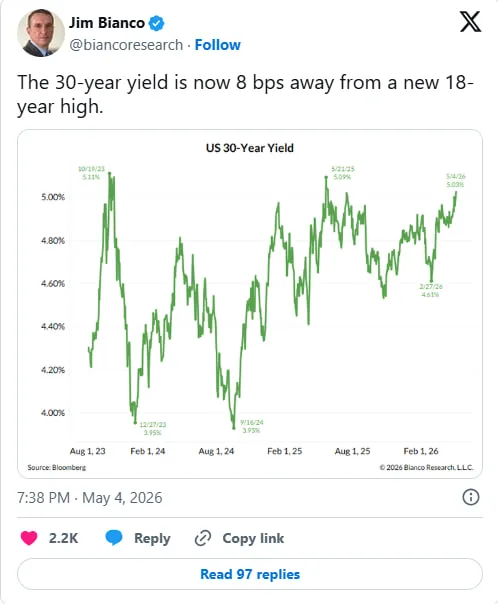Click the blue verified checkmark badge

click(156, 23)
